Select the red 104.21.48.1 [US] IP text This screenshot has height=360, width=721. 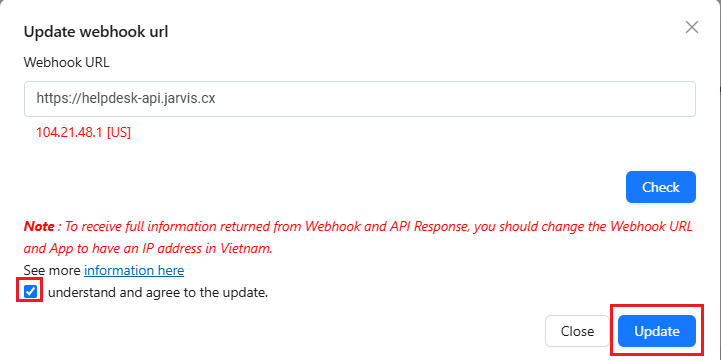[83, 133]
